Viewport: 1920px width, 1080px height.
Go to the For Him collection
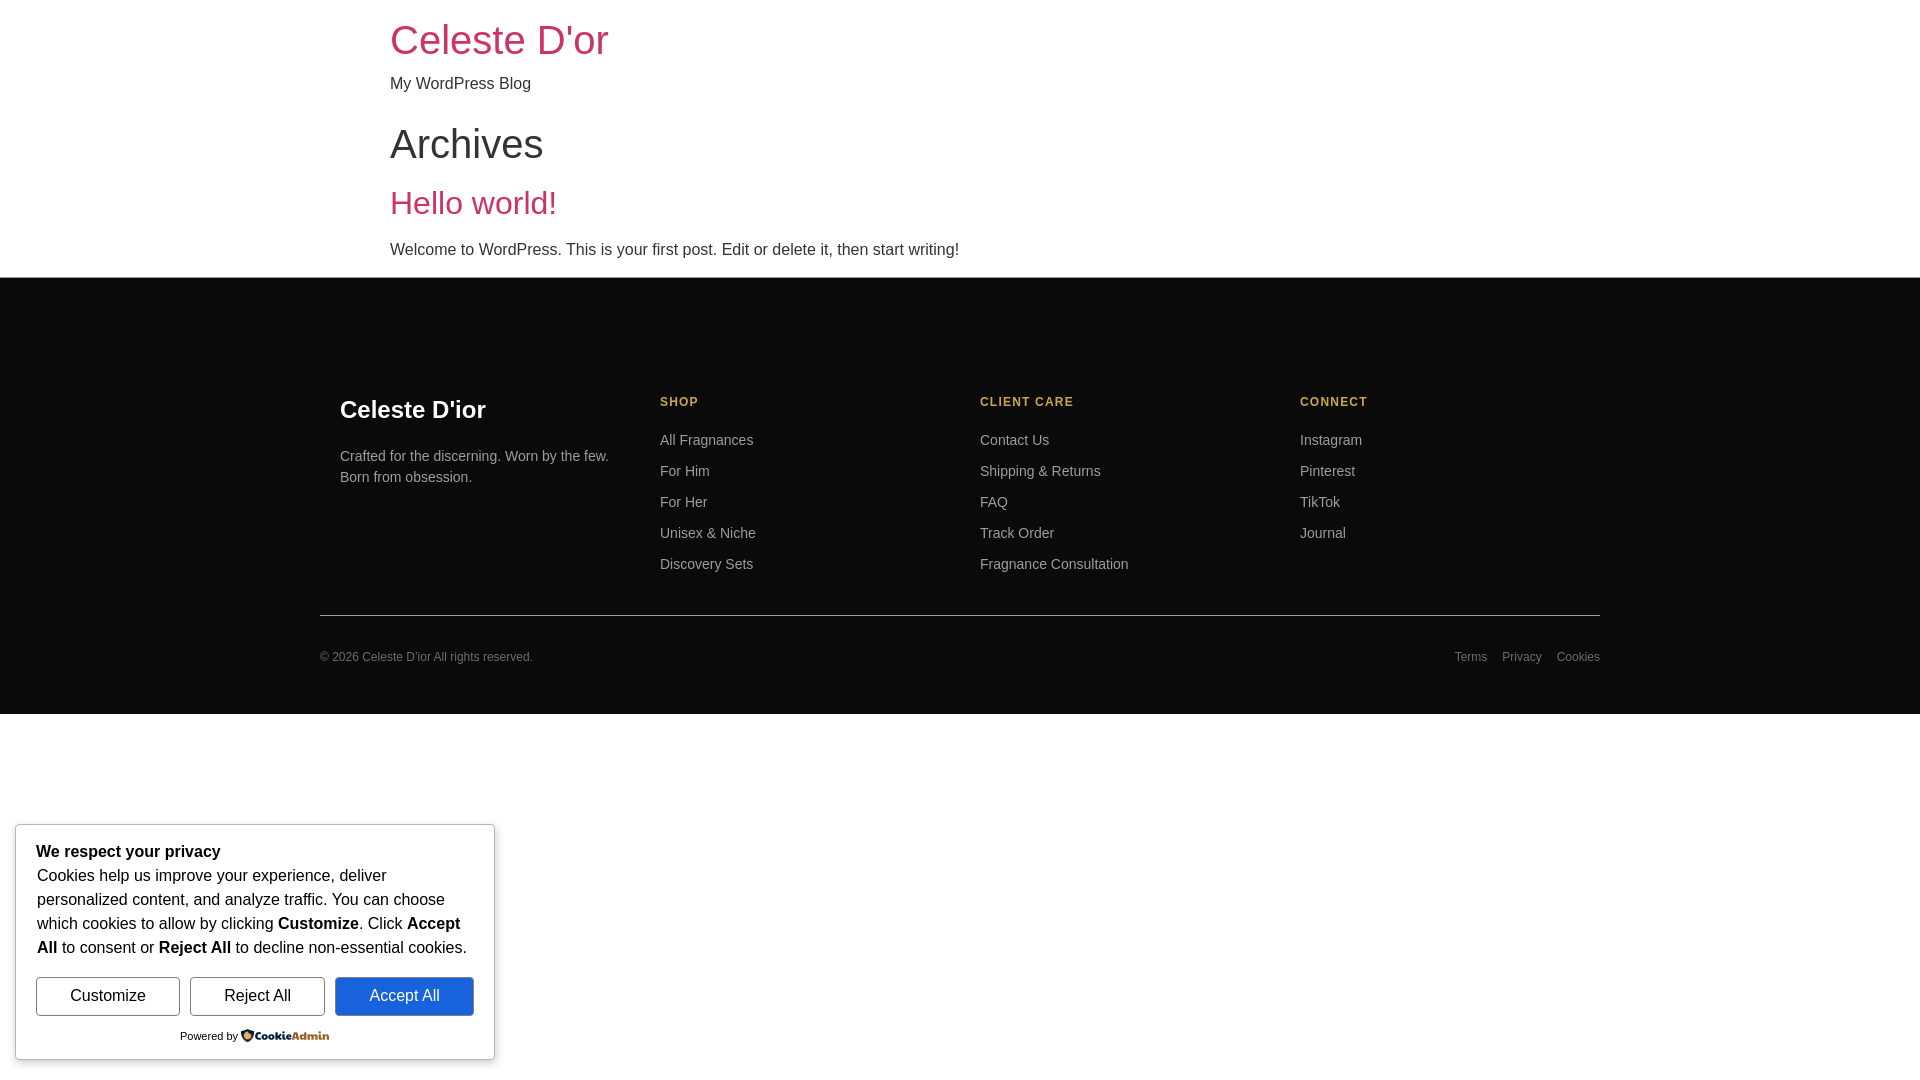point(684,471)
